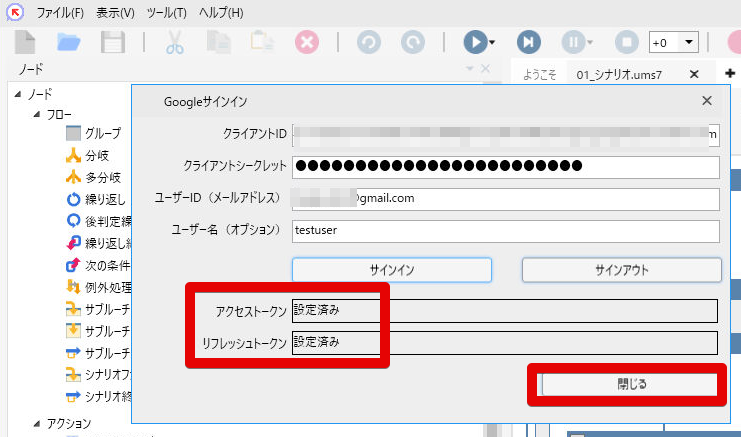This screenshot has width=741, height=437.
Task: Paste with the clipboard icon
Action: click(262, 41)
